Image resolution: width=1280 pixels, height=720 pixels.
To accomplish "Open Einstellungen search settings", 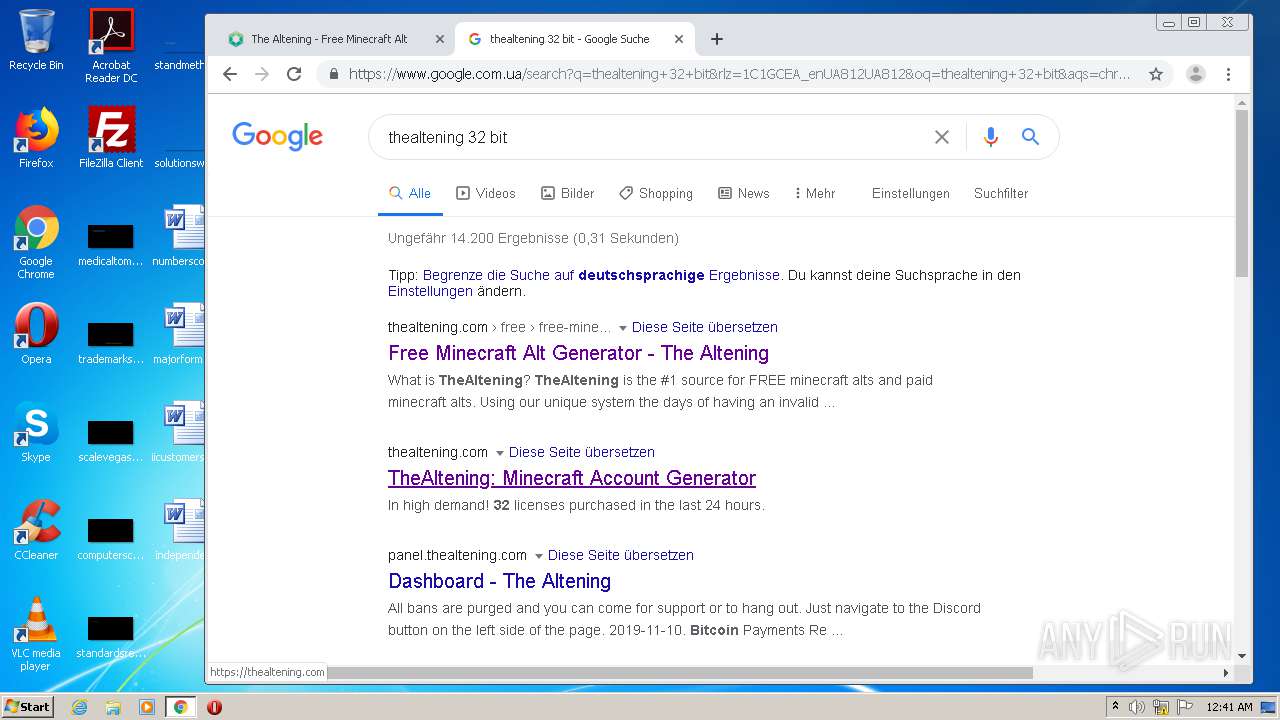I will (911, 193).
